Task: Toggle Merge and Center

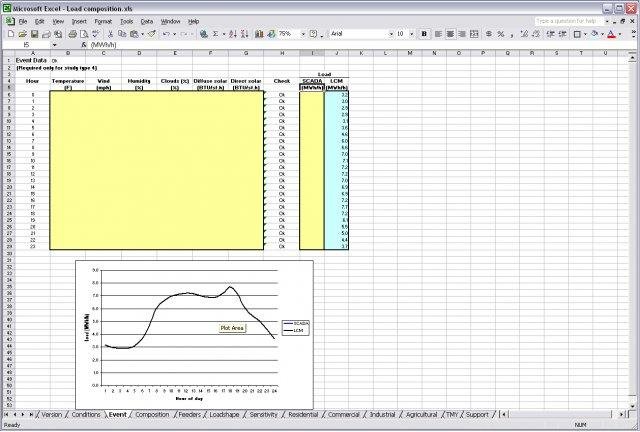Action: pyautogui.click(x=474, y=34)
